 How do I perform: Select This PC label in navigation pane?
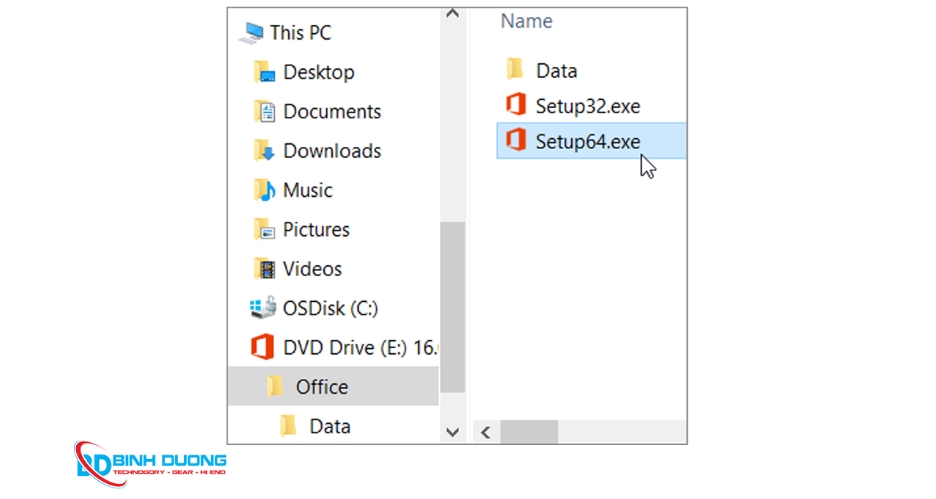point(300,33)
